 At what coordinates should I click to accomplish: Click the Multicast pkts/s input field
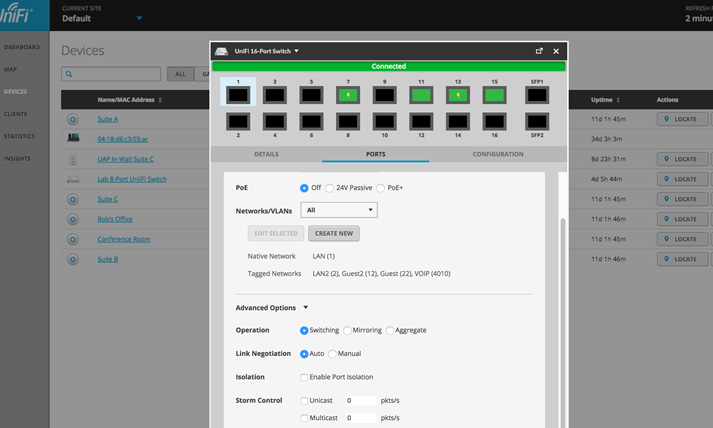click(x=361, y=418)
